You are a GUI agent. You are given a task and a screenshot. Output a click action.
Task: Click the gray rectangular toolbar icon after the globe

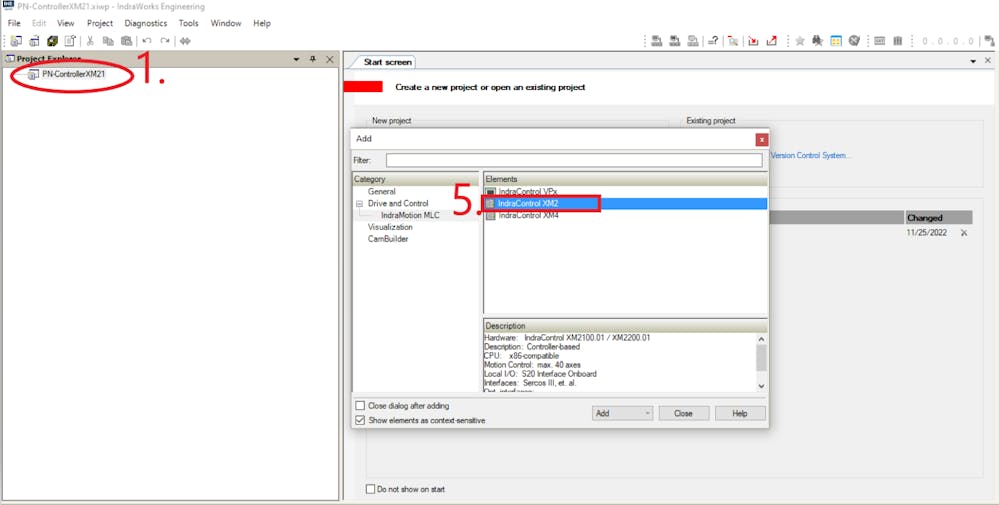click(x=879, y=41)
